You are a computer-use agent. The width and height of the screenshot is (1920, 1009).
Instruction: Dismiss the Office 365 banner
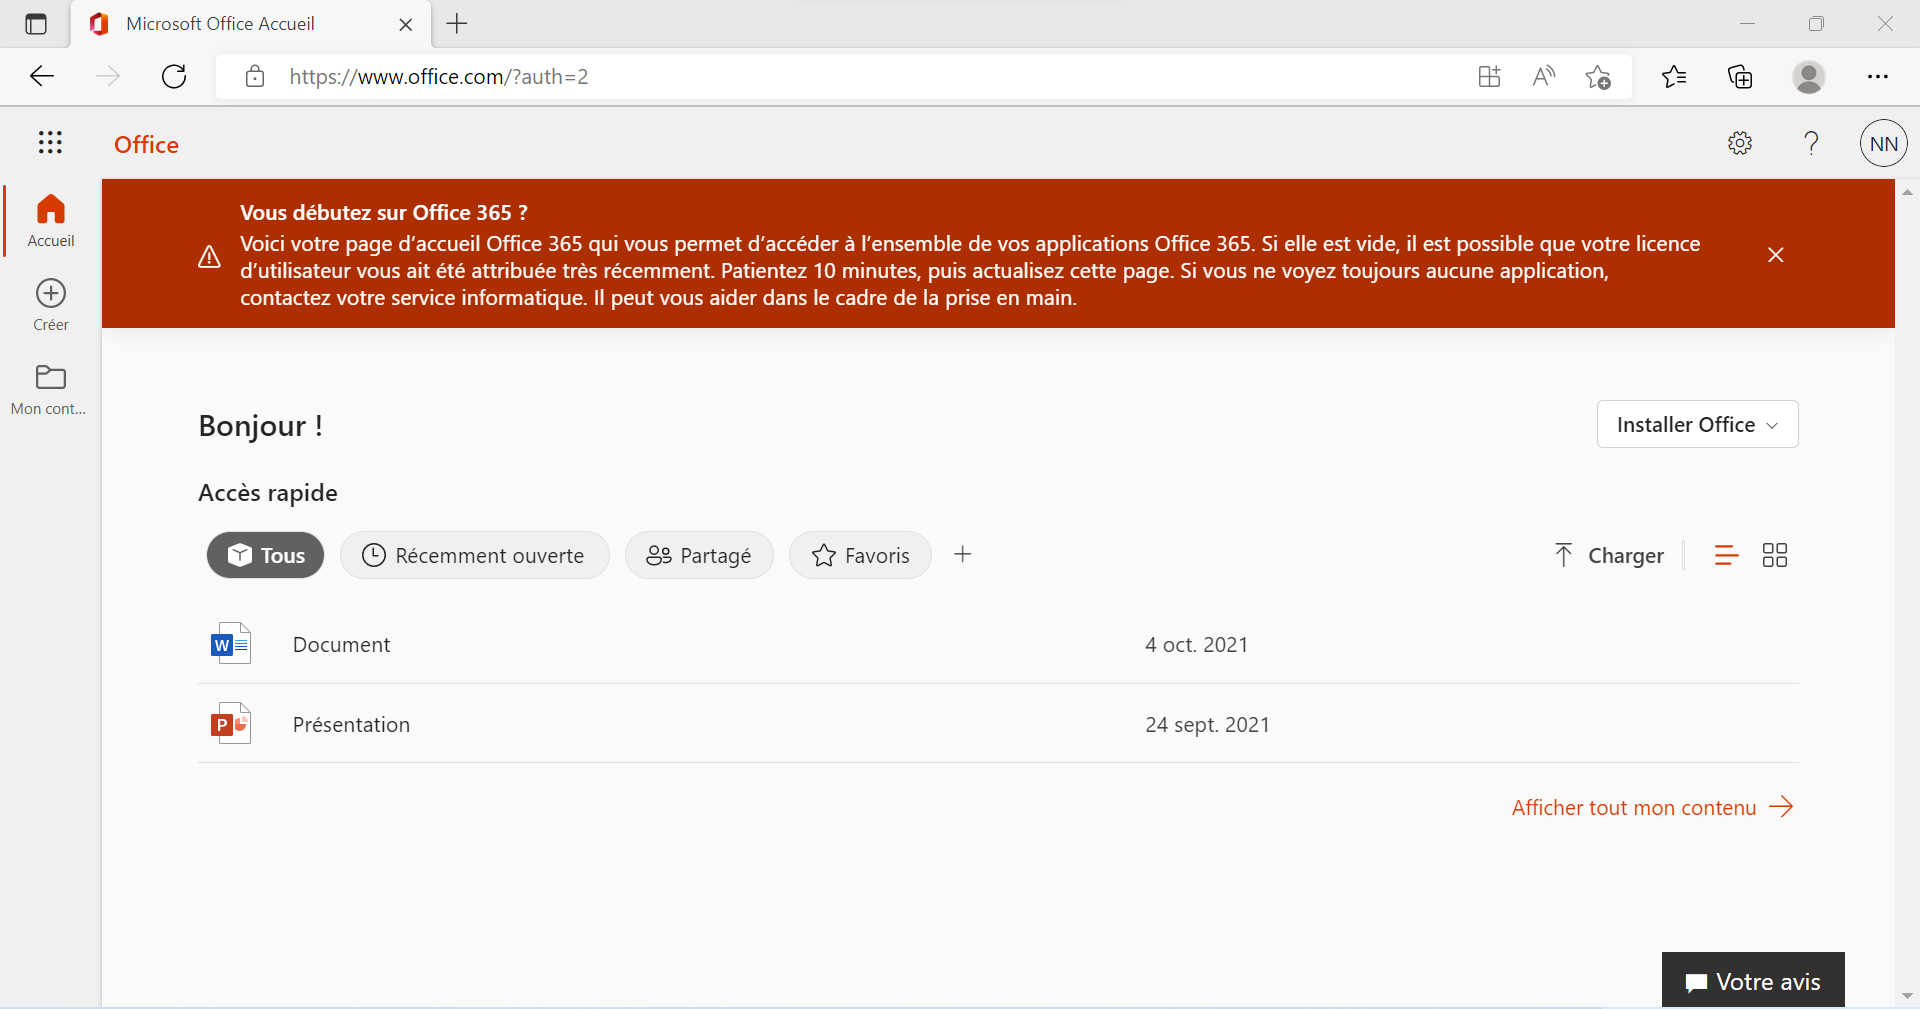[x=1776, y=255]
